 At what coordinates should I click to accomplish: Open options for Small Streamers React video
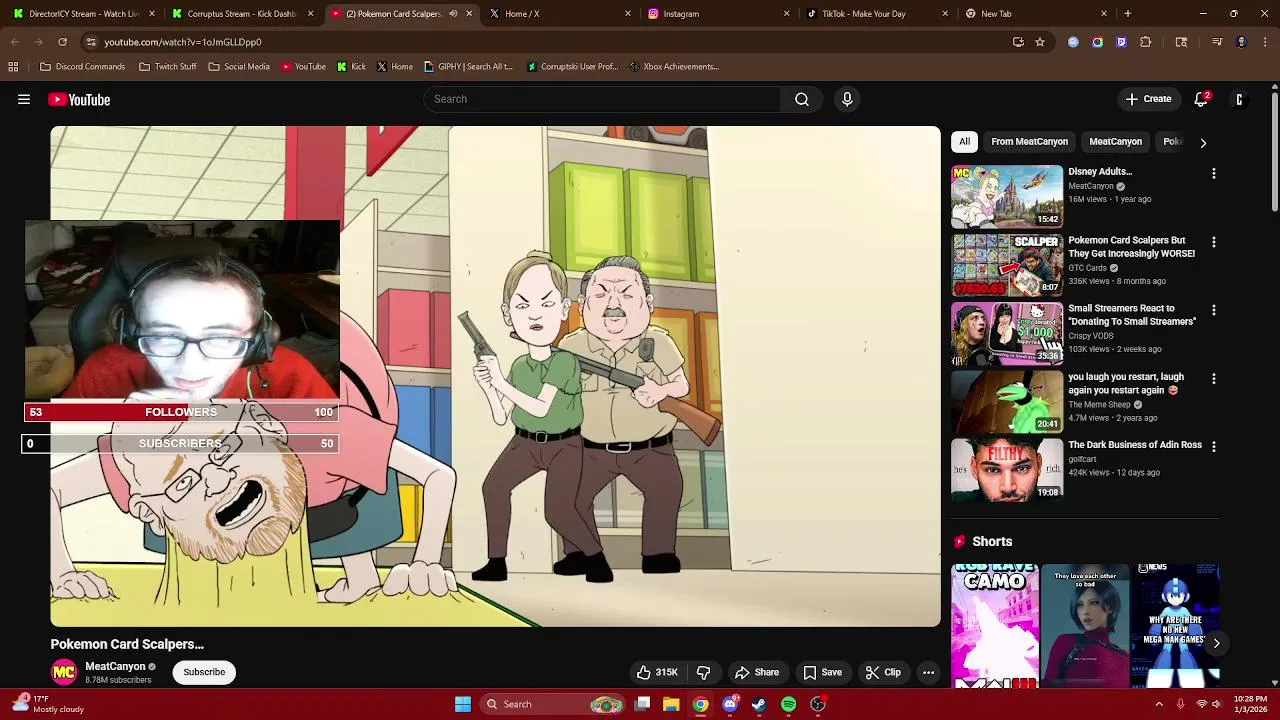coord(1213,311)
